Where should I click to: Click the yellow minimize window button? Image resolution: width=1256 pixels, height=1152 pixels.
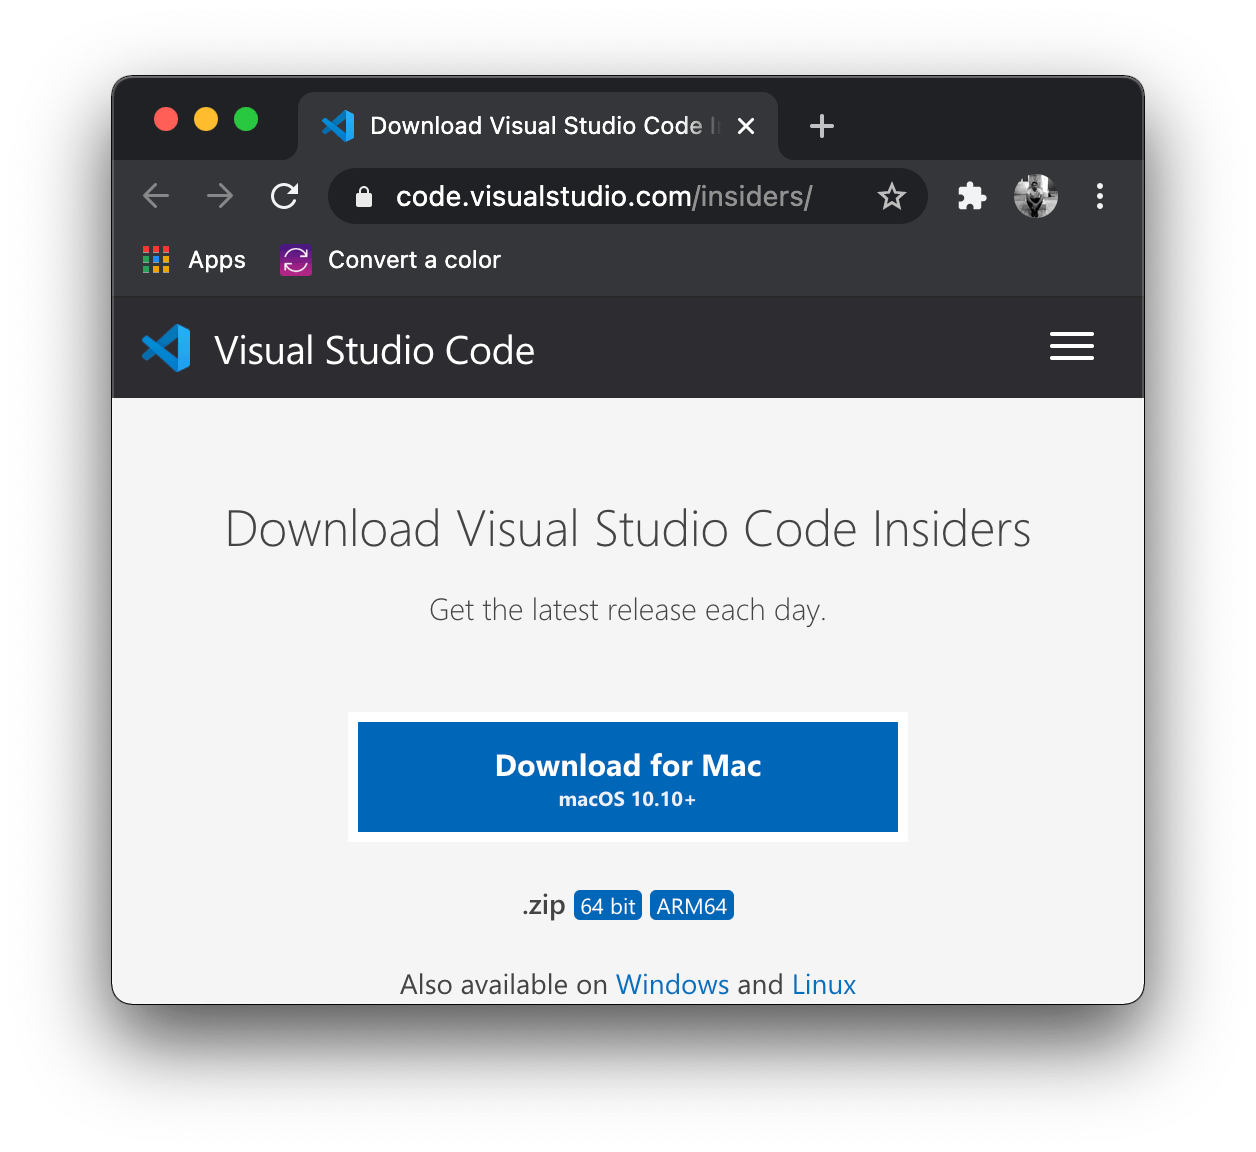[x=206, y=119]
